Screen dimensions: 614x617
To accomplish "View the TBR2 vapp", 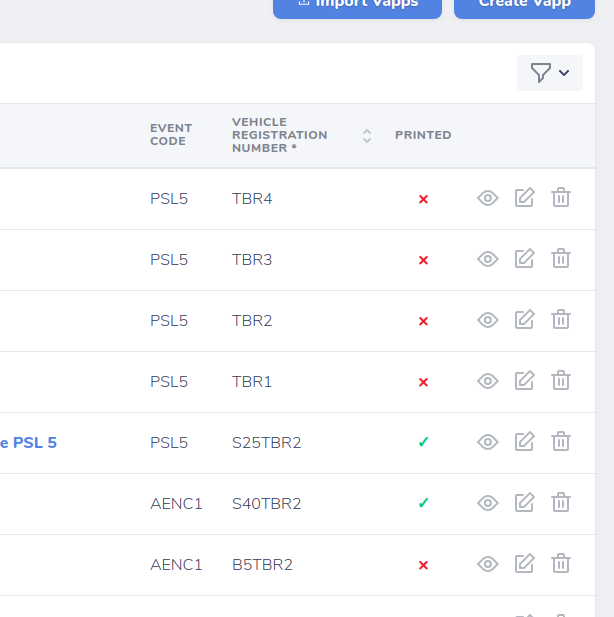I will (488, 320).
